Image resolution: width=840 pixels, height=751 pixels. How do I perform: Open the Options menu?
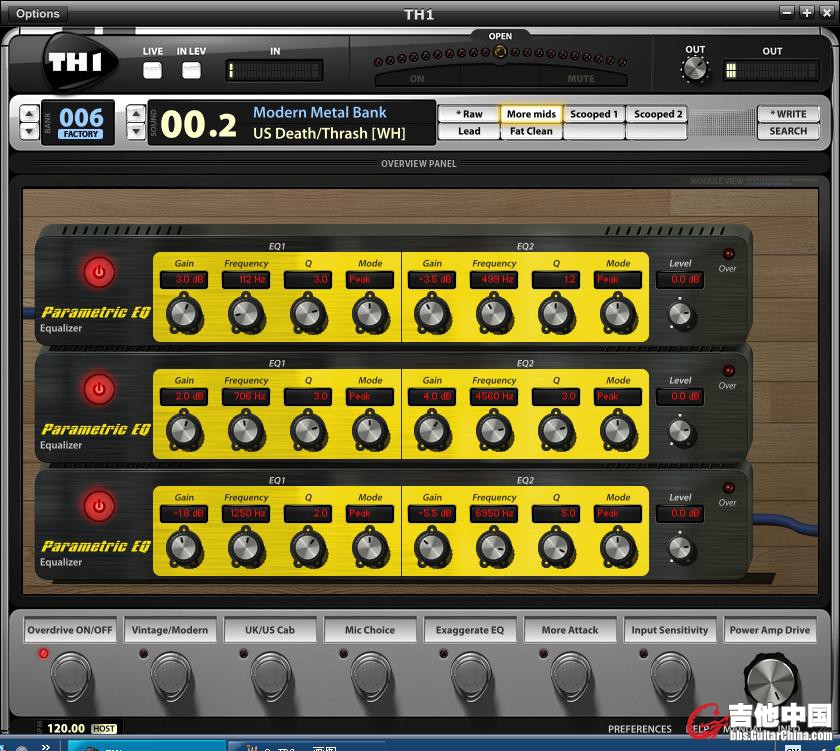(38, 13)
